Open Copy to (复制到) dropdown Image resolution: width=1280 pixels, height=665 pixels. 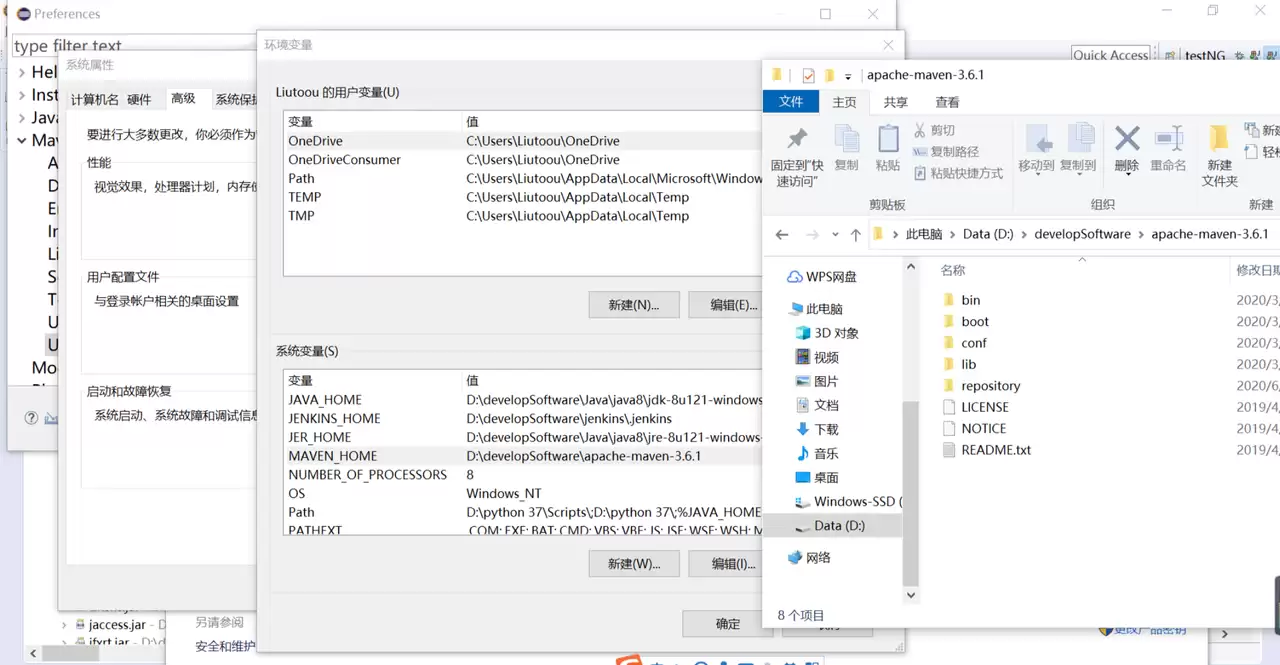1078,173
